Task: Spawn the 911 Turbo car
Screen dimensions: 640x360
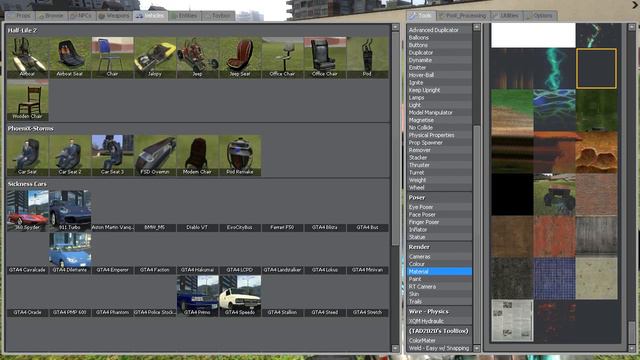Action: (x=70, y=211)
